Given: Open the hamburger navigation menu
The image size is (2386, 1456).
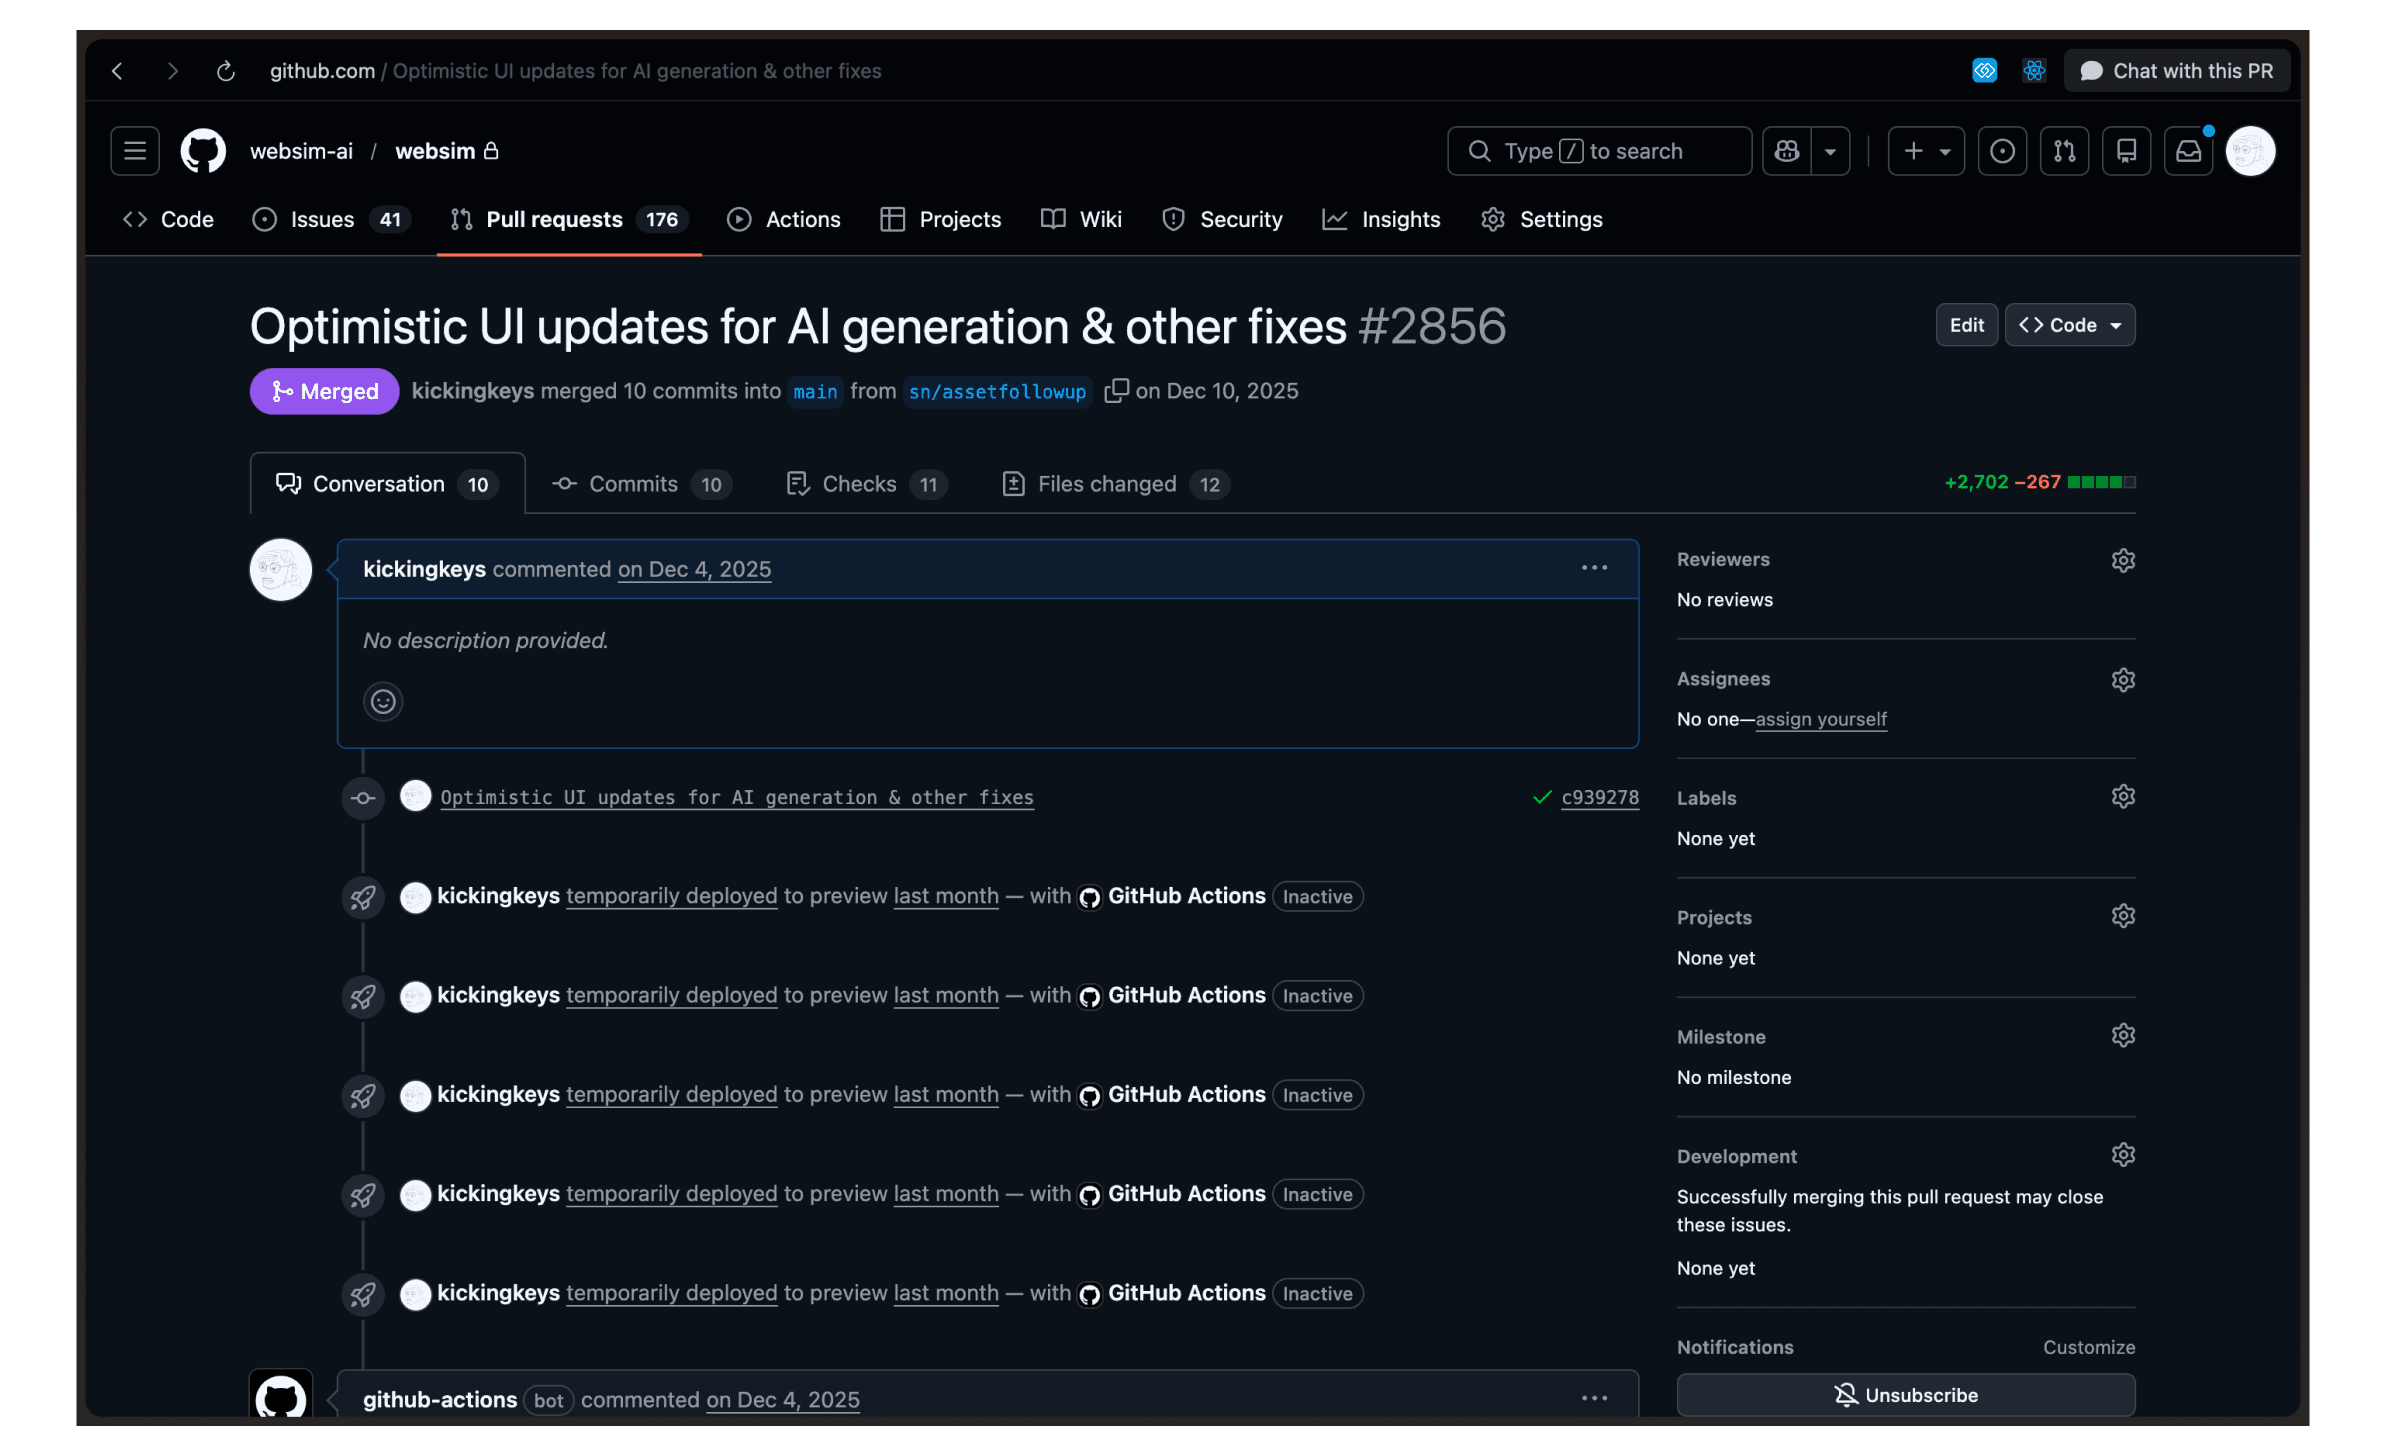Looking at the screenshot, I should coord(135,151).
